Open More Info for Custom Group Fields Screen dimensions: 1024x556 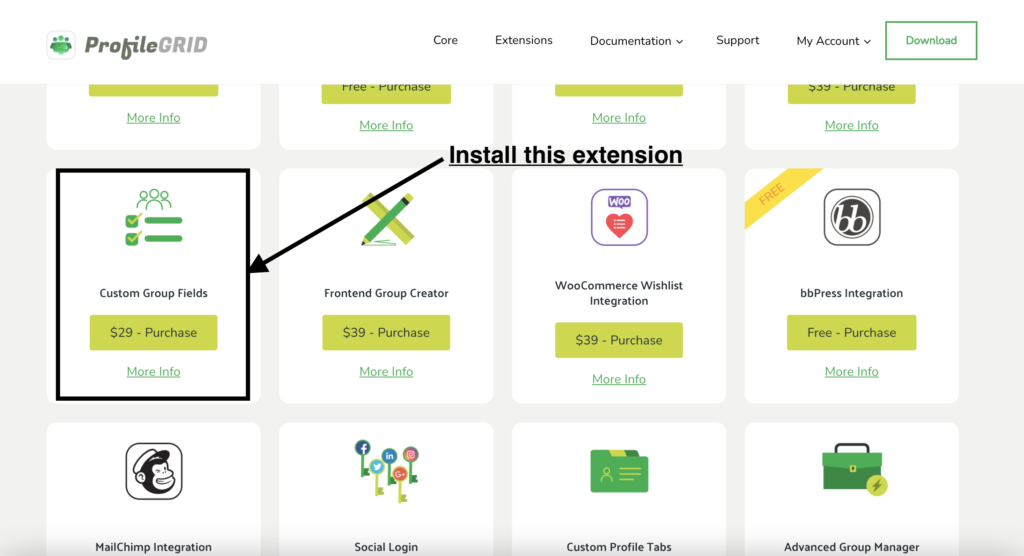(x=153, y=372)
